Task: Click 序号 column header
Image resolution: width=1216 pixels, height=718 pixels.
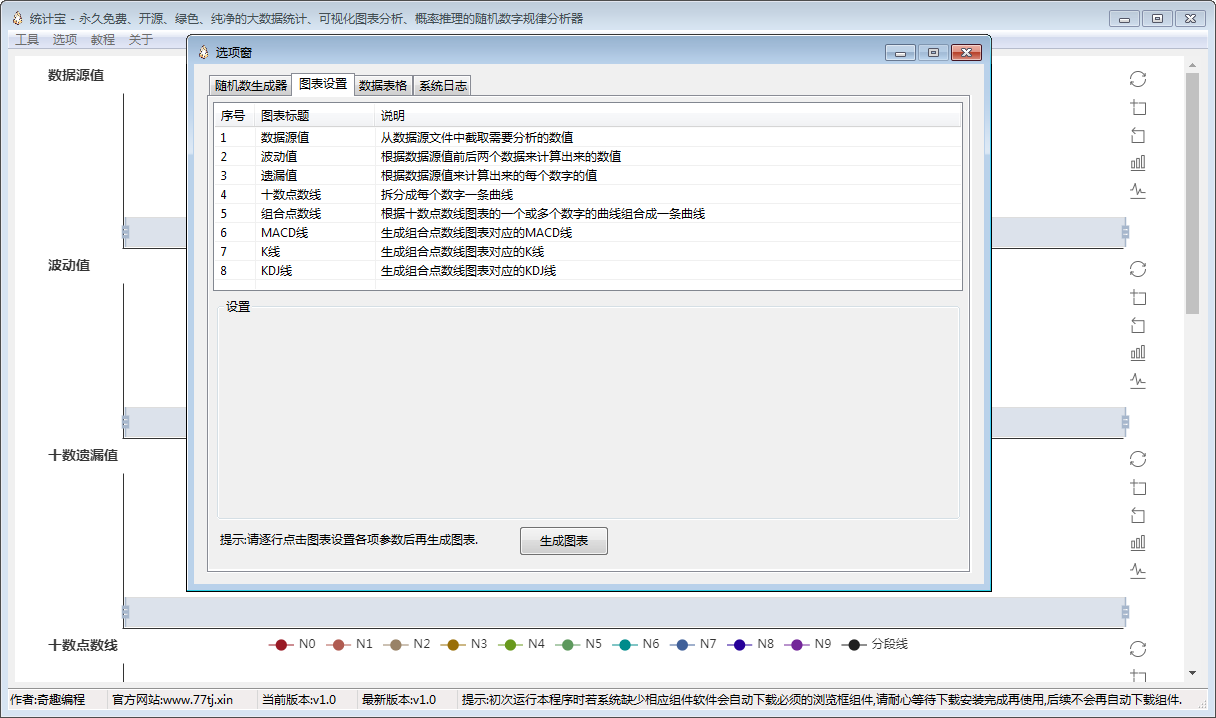Action: 235,116
